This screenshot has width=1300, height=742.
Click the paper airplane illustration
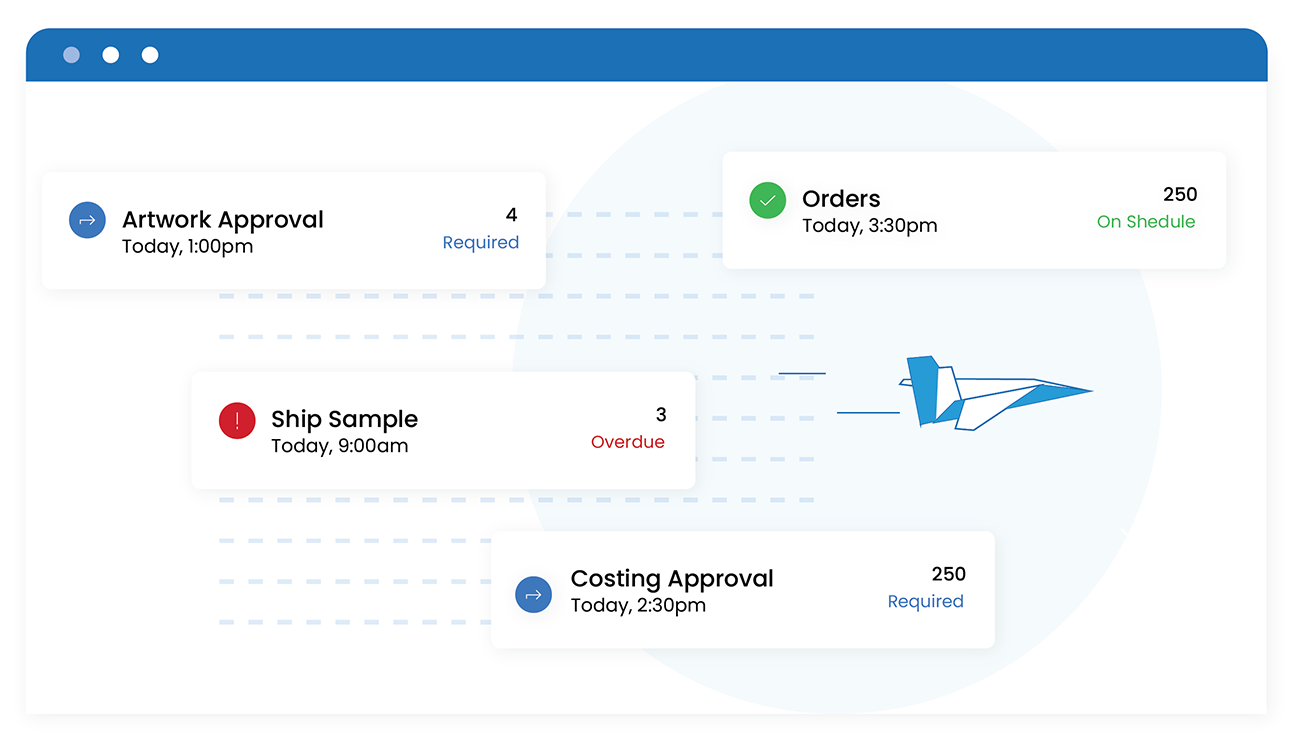[x=994, y=393]
